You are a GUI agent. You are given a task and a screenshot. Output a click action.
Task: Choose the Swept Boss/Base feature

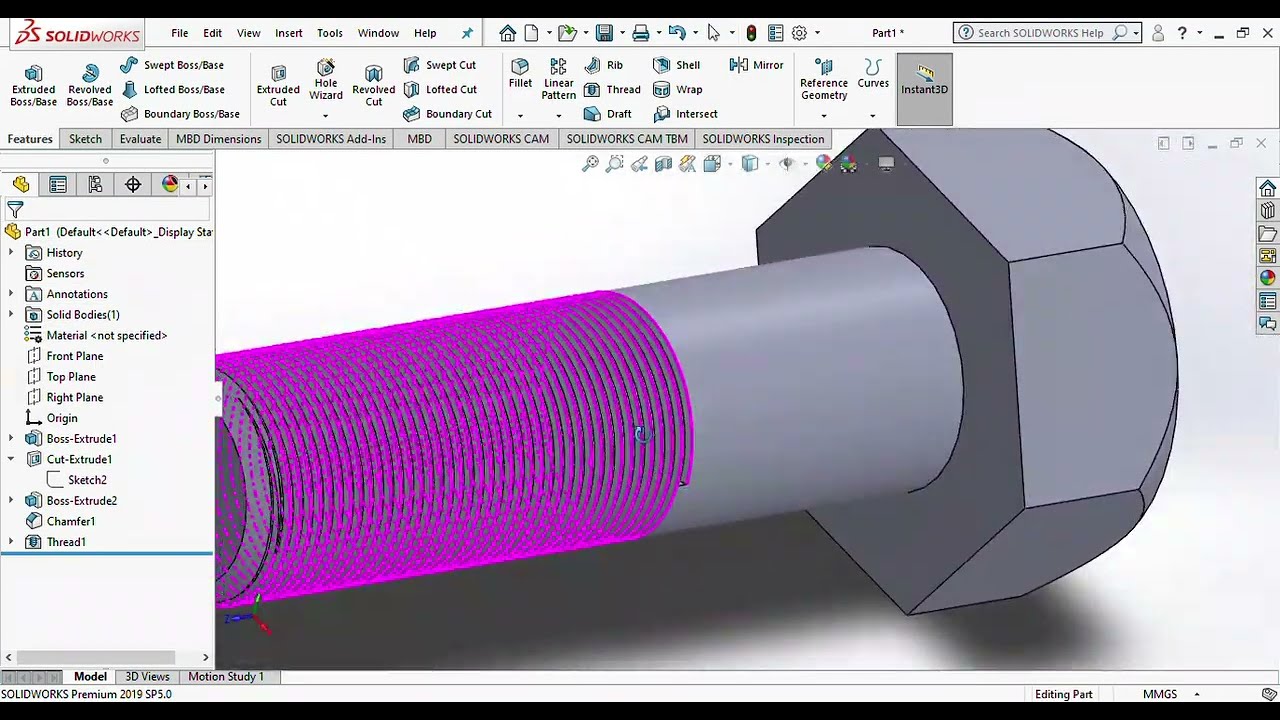point(172,65)
